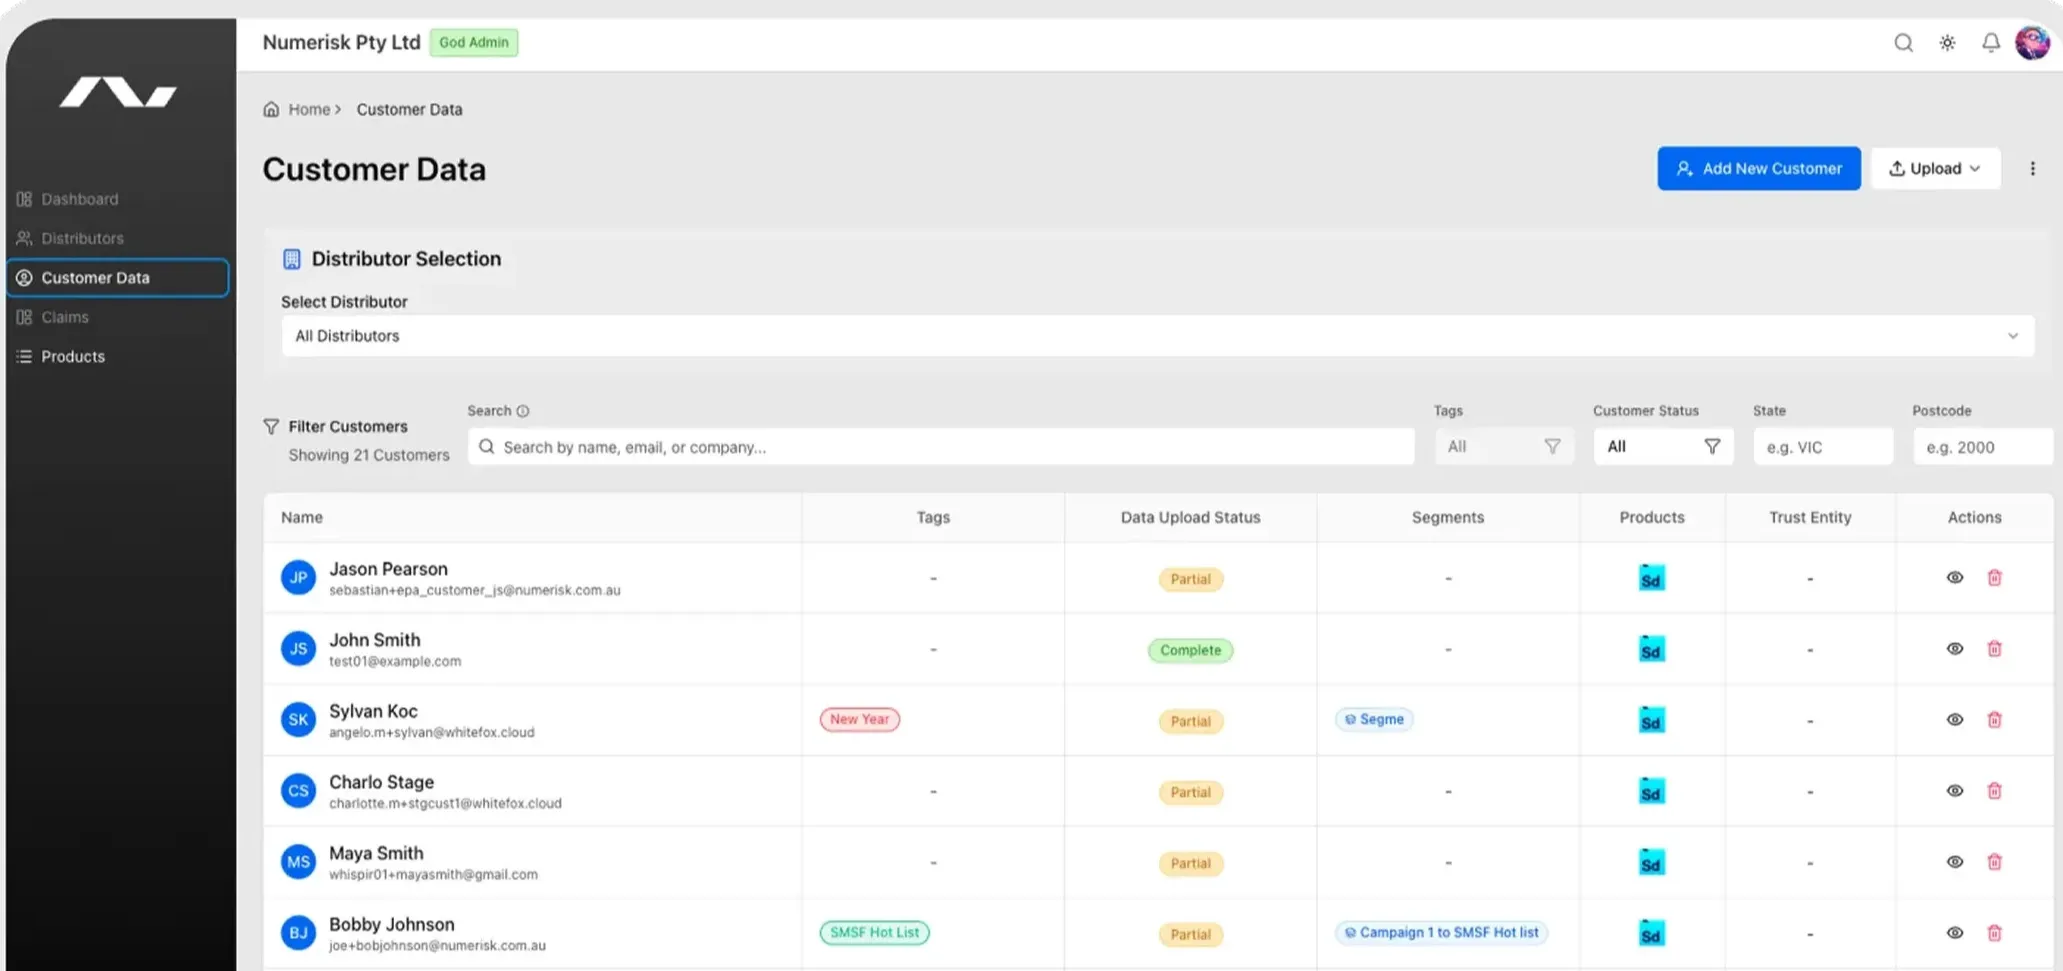Click the Sd product icon for Sylvan Koc

pyautogui.click(x=1652, y=721)
